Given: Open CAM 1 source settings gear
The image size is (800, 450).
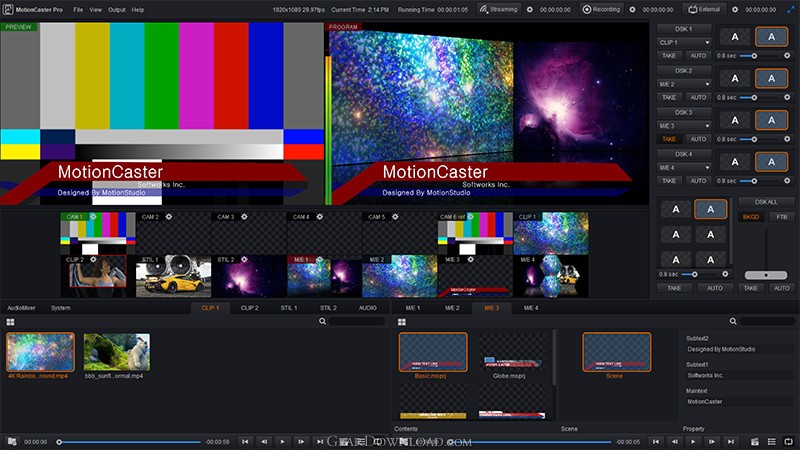Looking at the screenshot, I should [93, 217].
